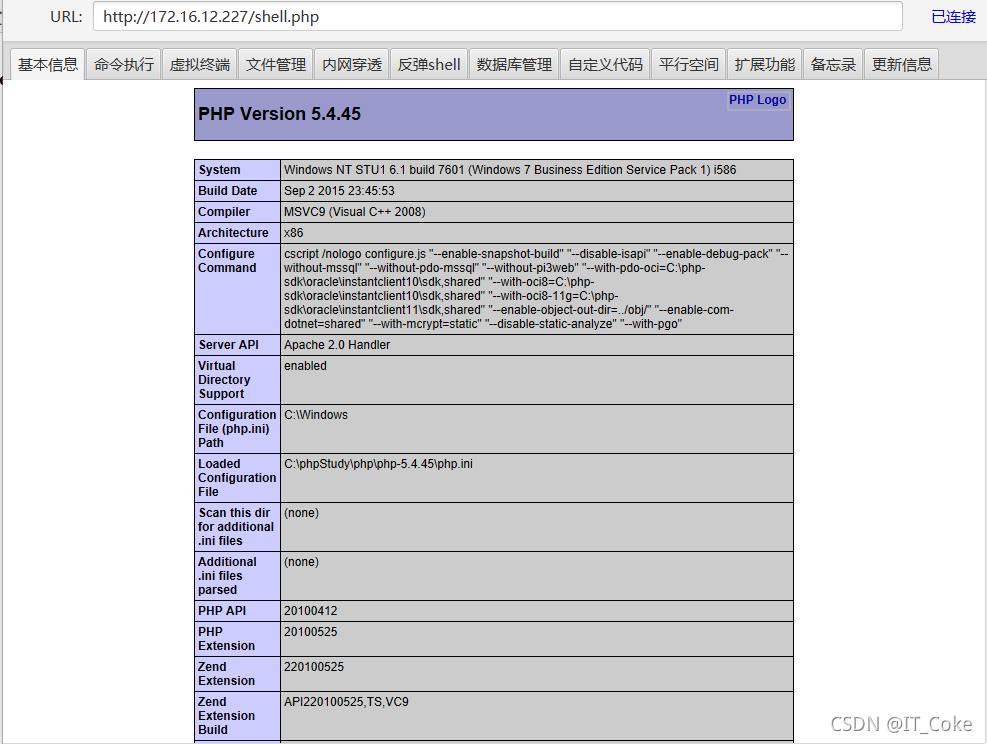Image resolution: width=987 pixels, height=744 pixels.
Task: Click the Build Date label
Action: pos(228,191)
